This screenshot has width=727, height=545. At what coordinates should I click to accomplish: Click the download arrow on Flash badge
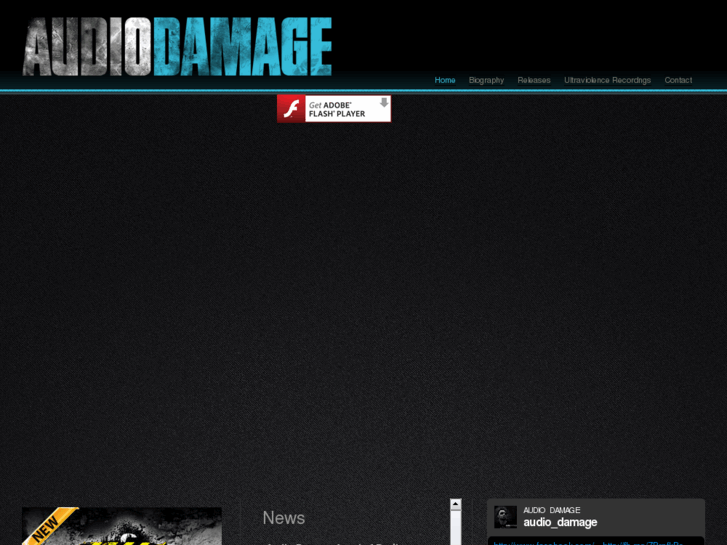coord(383,103)
